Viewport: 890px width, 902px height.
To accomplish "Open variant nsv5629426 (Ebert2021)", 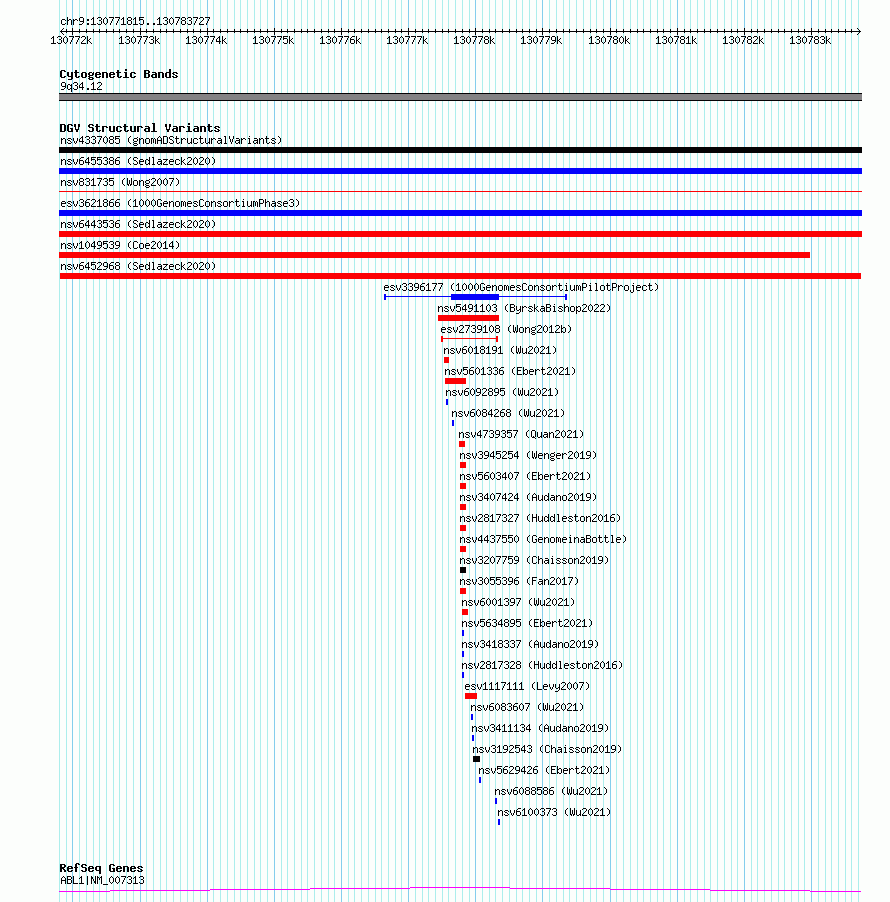I will [x=544, y=770].
